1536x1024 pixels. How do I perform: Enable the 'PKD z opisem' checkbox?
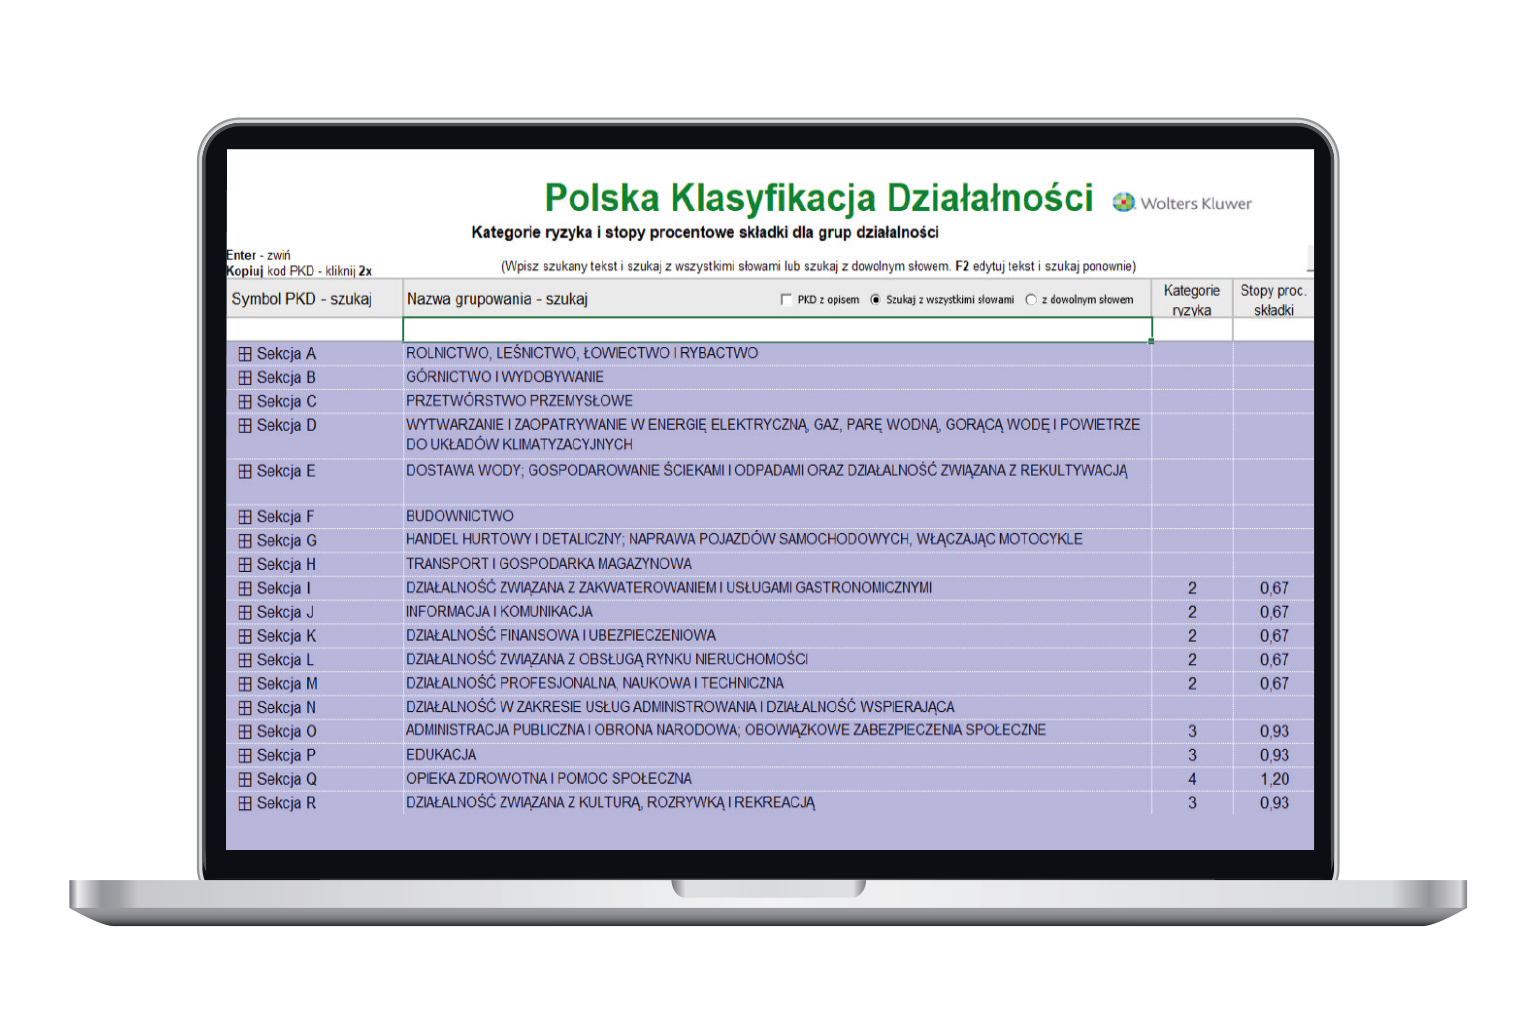point(786,300)
